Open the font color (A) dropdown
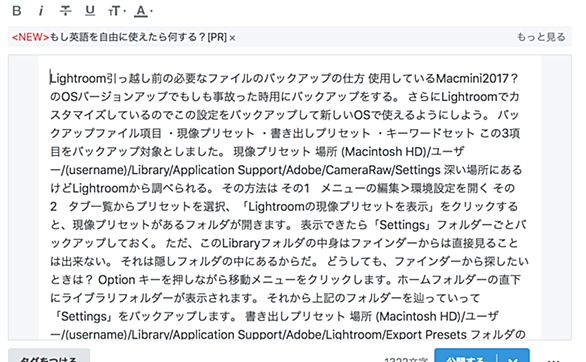This screenshot has width=586, height=362. pos(143,11)
